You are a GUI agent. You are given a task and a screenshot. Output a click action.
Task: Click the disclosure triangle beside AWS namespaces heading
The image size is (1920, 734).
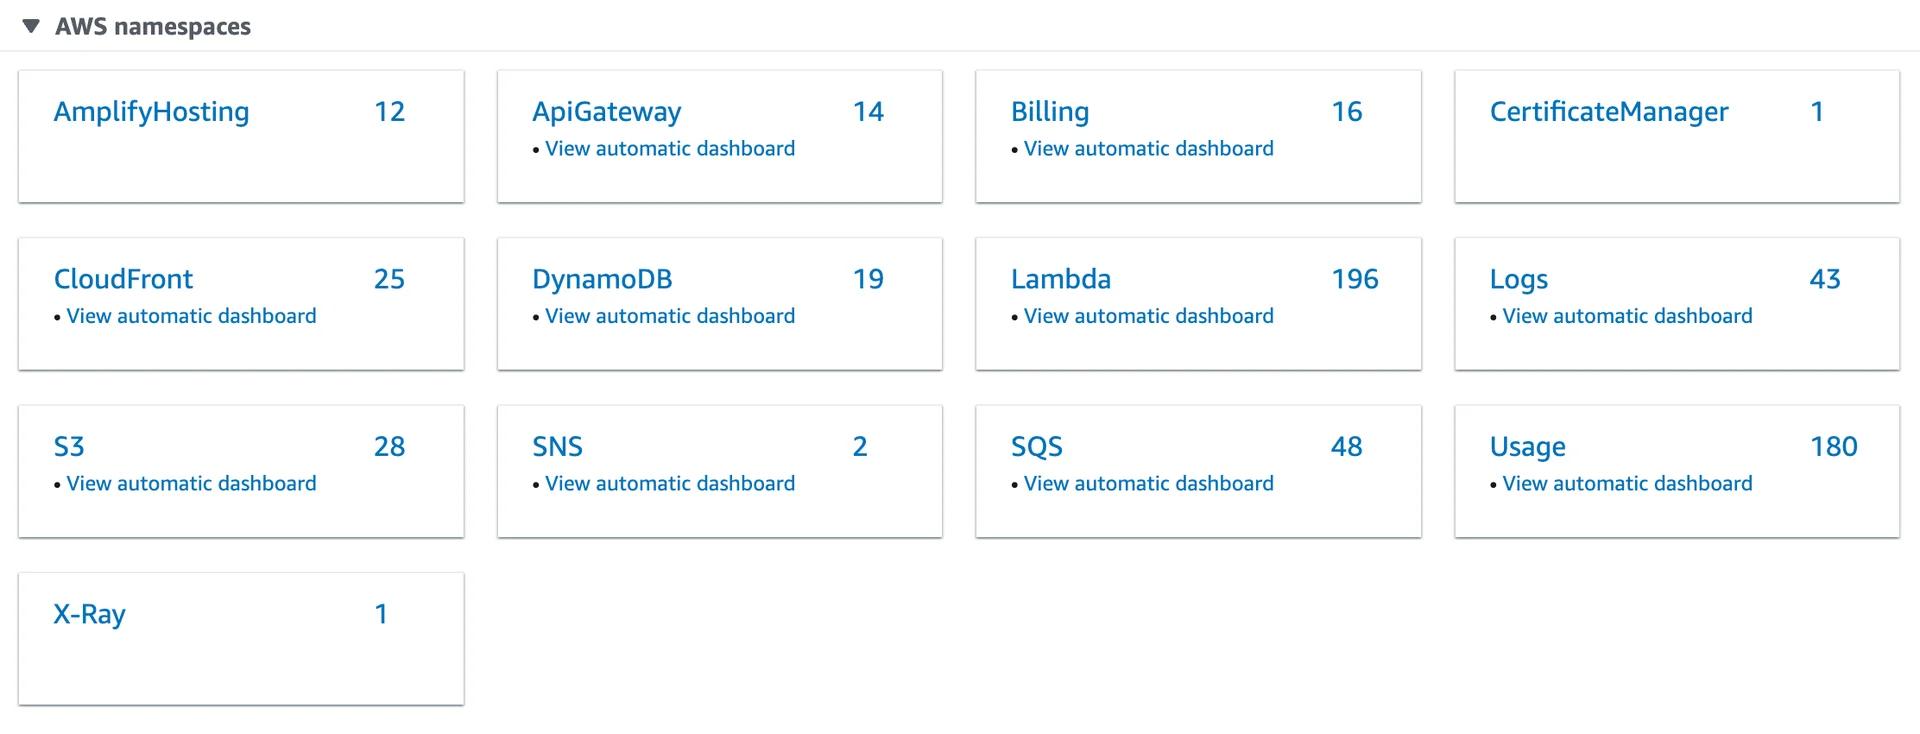coord(33,26)
